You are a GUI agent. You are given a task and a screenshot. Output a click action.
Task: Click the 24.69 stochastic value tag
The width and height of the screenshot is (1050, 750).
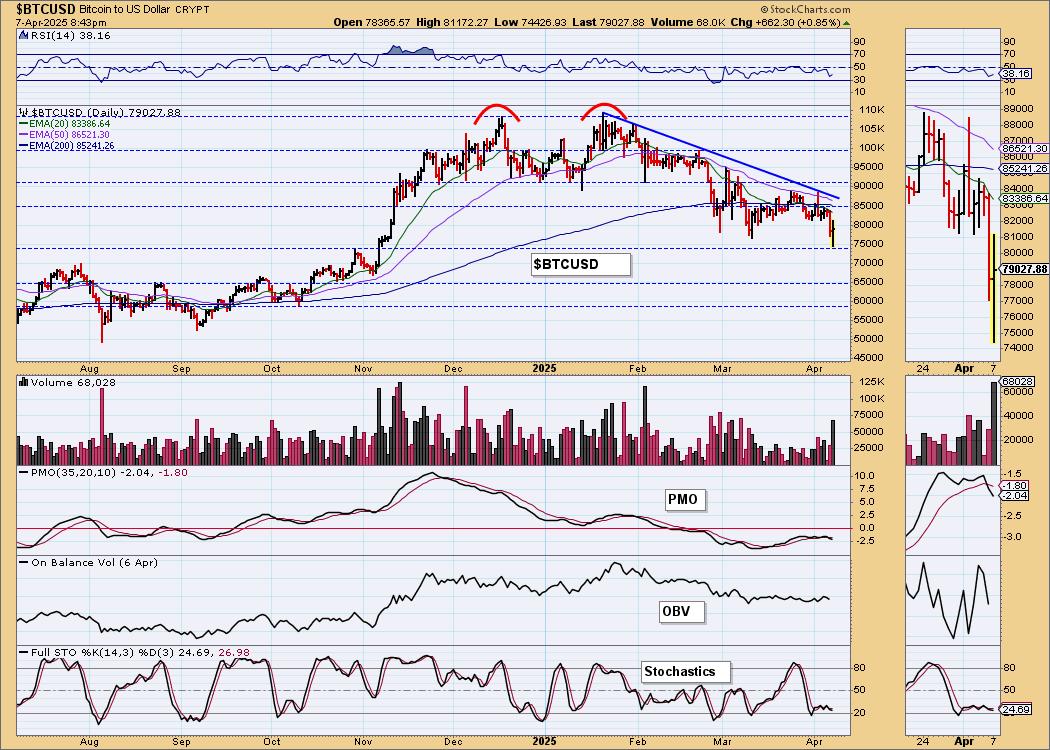click(x=1016, y=709)
